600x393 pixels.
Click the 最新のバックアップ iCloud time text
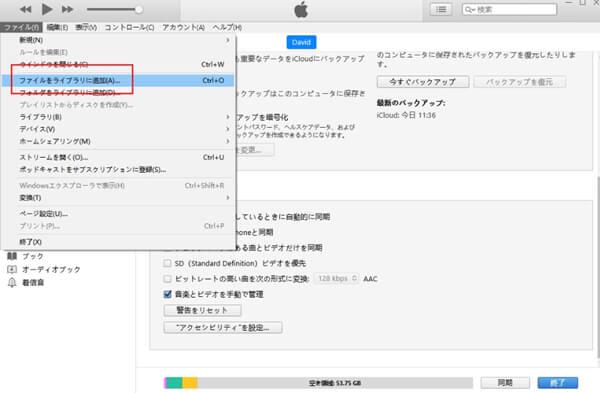click(406, 115)
